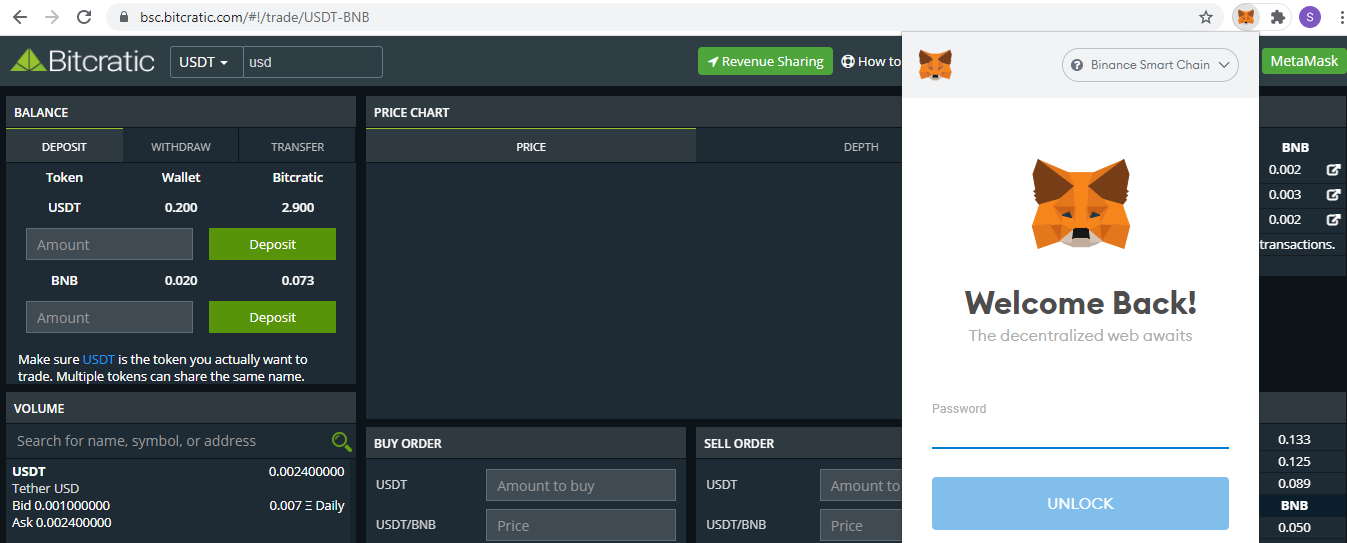The width and height of the screenshot is (1347, 543).
Task: Expand the Binance Smart Chain network dropdown
Action: 1150,65
